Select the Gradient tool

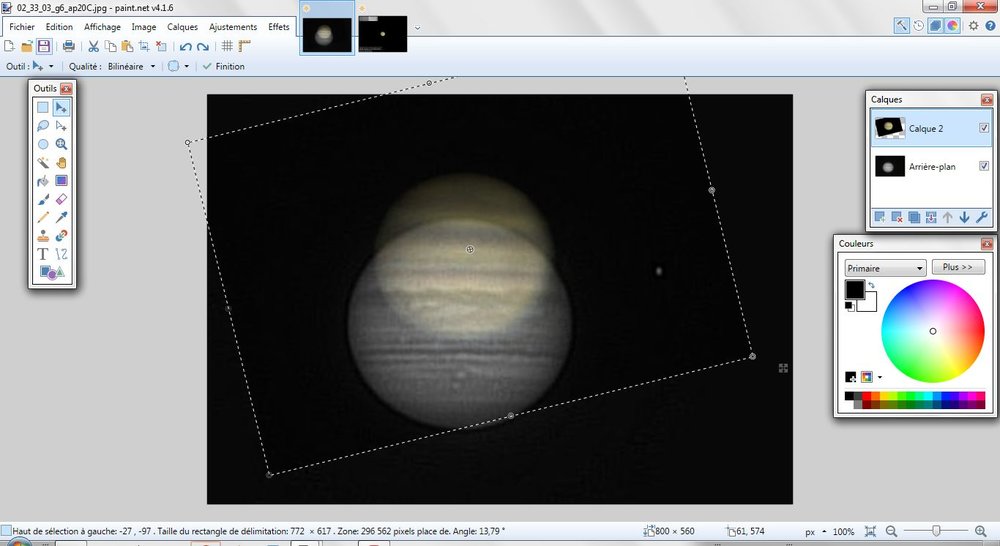point(61,181)
